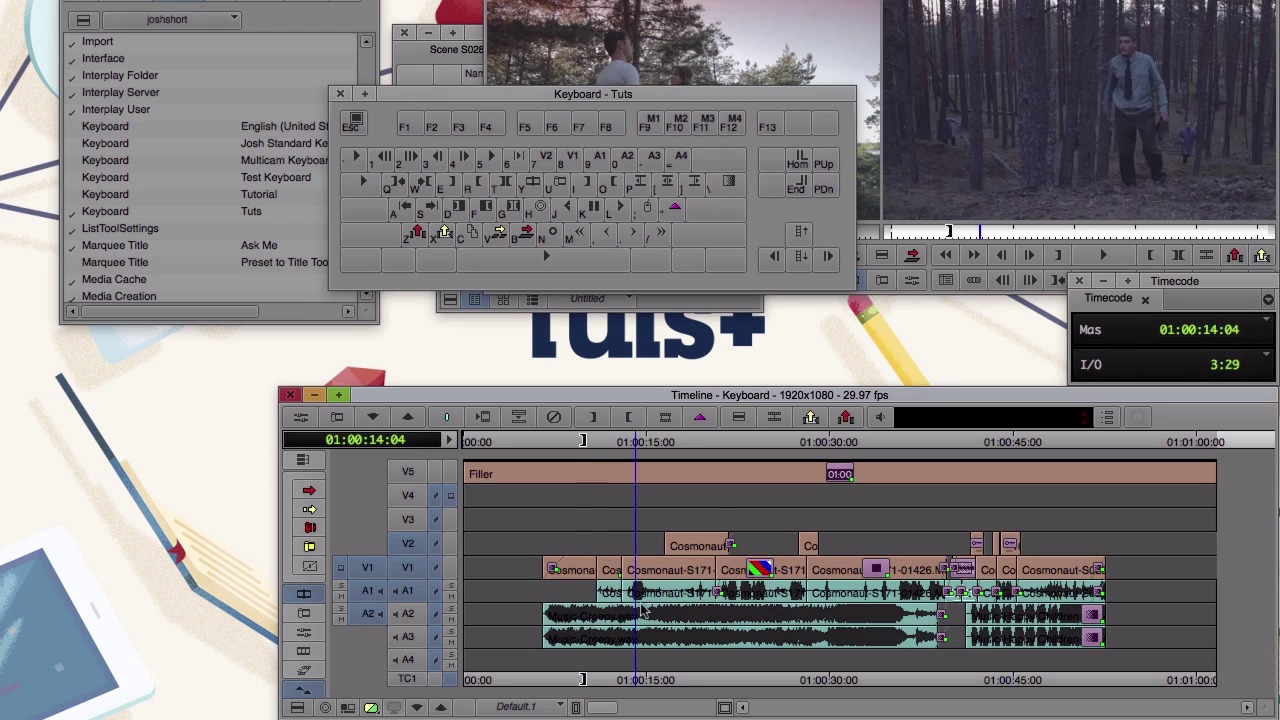Select the red Overwrite Trim tool in timeline palette

pos(309,528)
